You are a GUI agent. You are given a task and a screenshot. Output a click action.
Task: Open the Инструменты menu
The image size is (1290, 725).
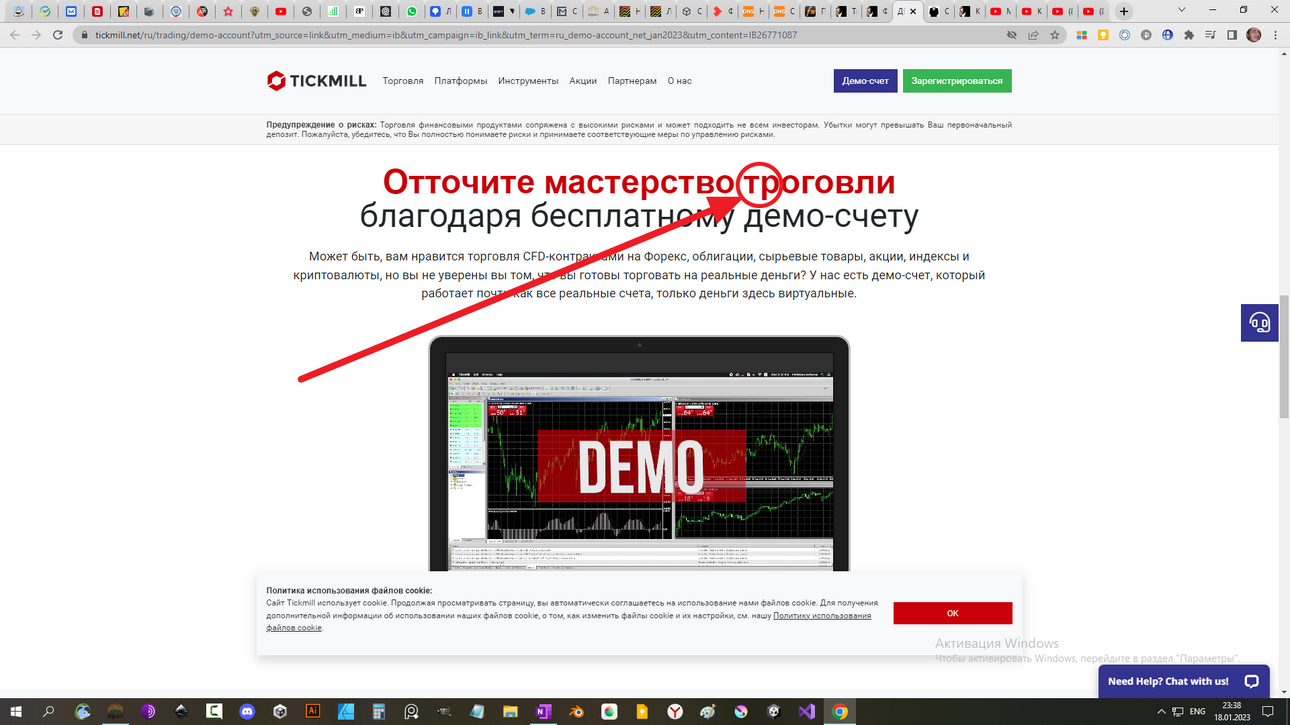528,81
